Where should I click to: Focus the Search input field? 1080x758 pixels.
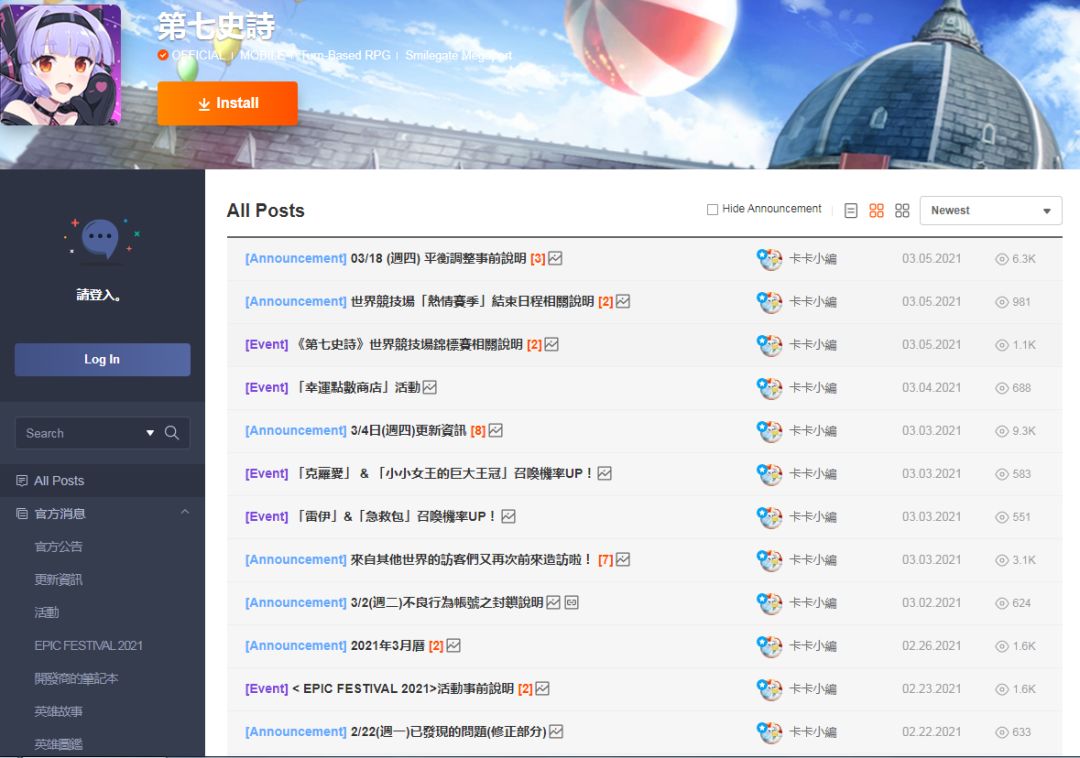pos(81,433)
